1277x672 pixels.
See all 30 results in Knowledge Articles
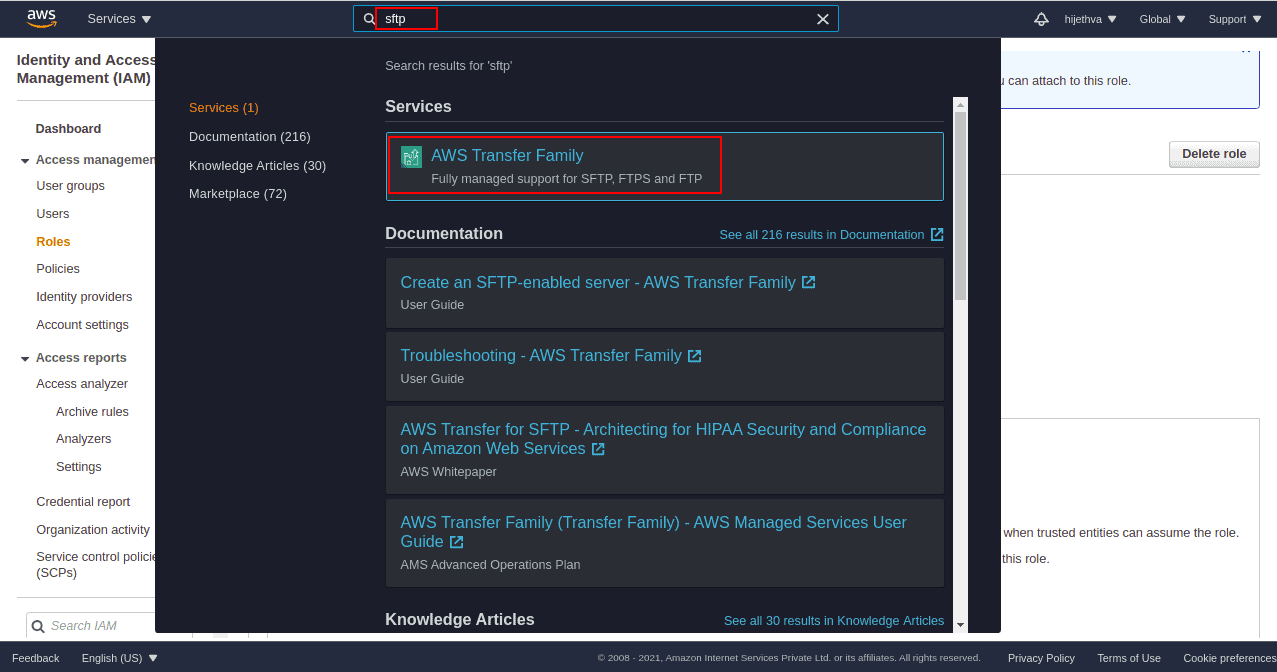tap(834, 621)
